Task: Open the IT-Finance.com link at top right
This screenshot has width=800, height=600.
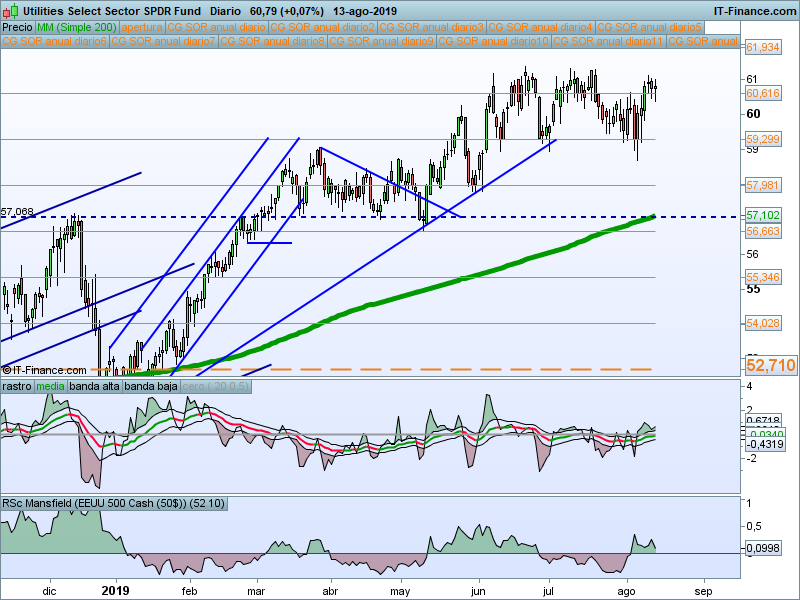Action: click(x=755, y=11)
